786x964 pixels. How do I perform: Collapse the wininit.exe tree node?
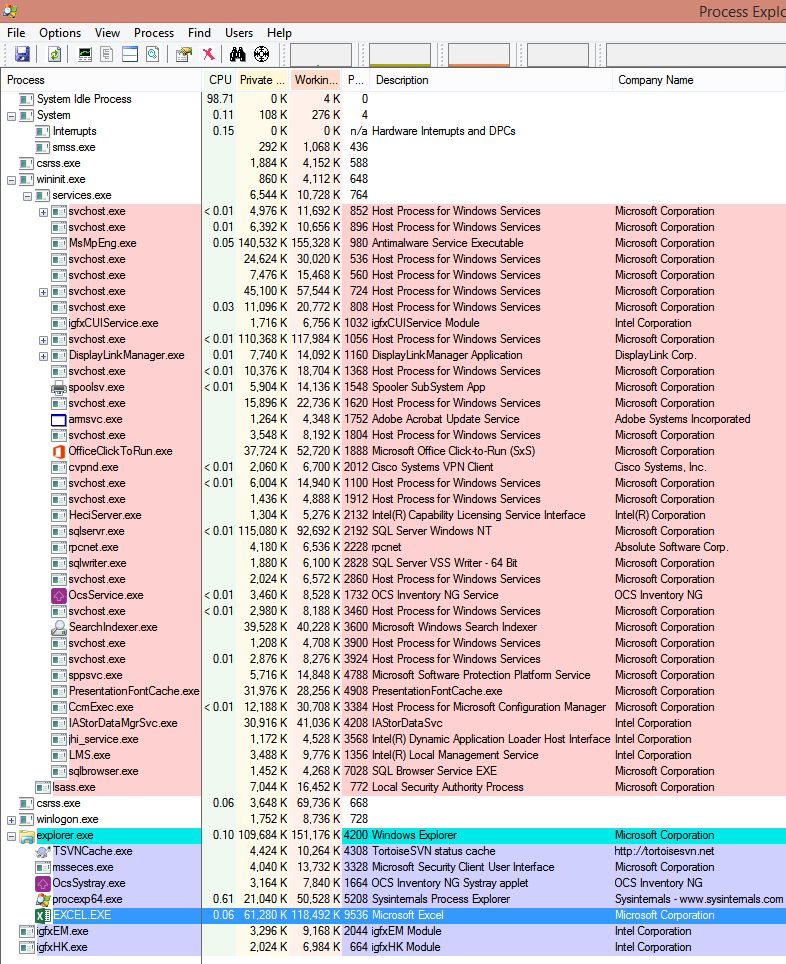pyautogui.click(x=11, y=180)
